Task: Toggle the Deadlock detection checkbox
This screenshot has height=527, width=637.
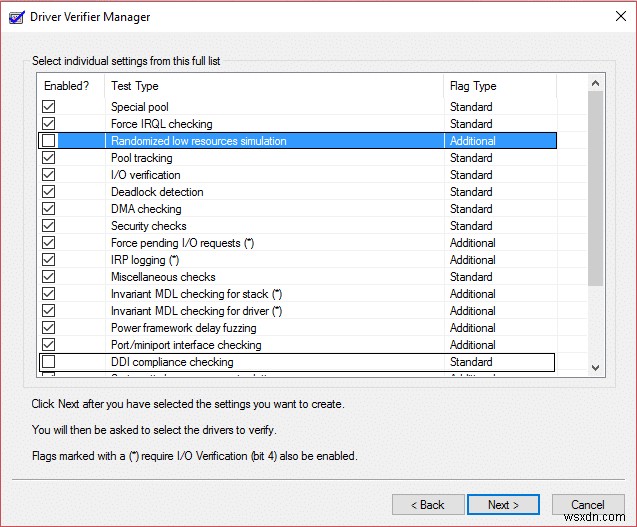Action: pyautogui.click(x=49, y=192)
